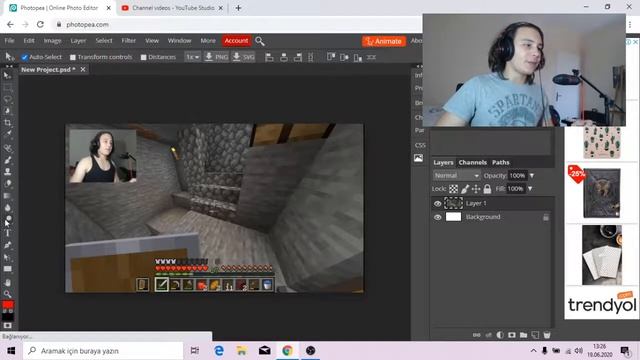Uncheck the Auto-Select checkbox
640x360 pixels.
point(24,58)
